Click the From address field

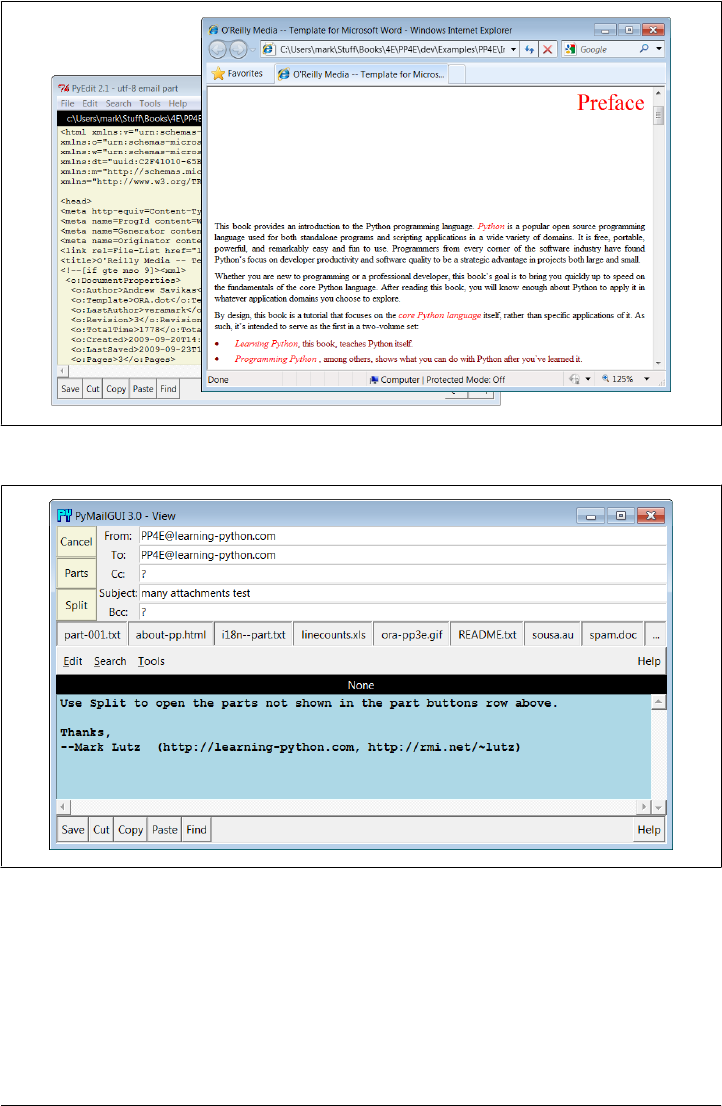pyautogui.click(x=403, y=536)
